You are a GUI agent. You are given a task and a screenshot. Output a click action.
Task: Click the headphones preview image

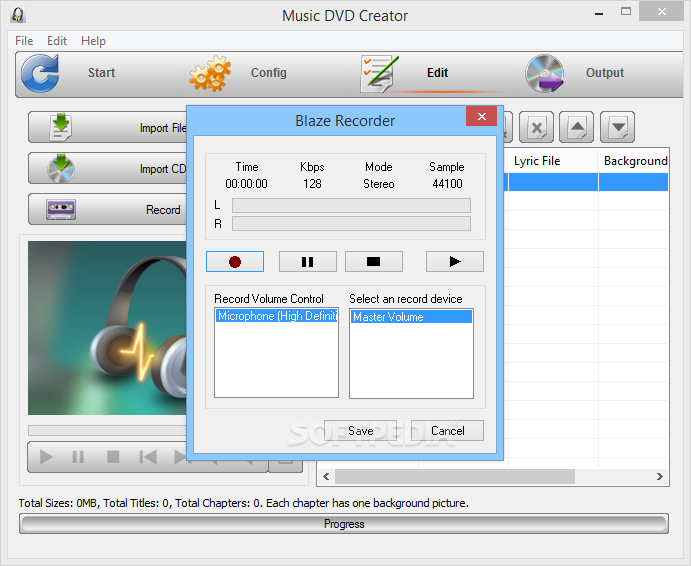point(107,328)
